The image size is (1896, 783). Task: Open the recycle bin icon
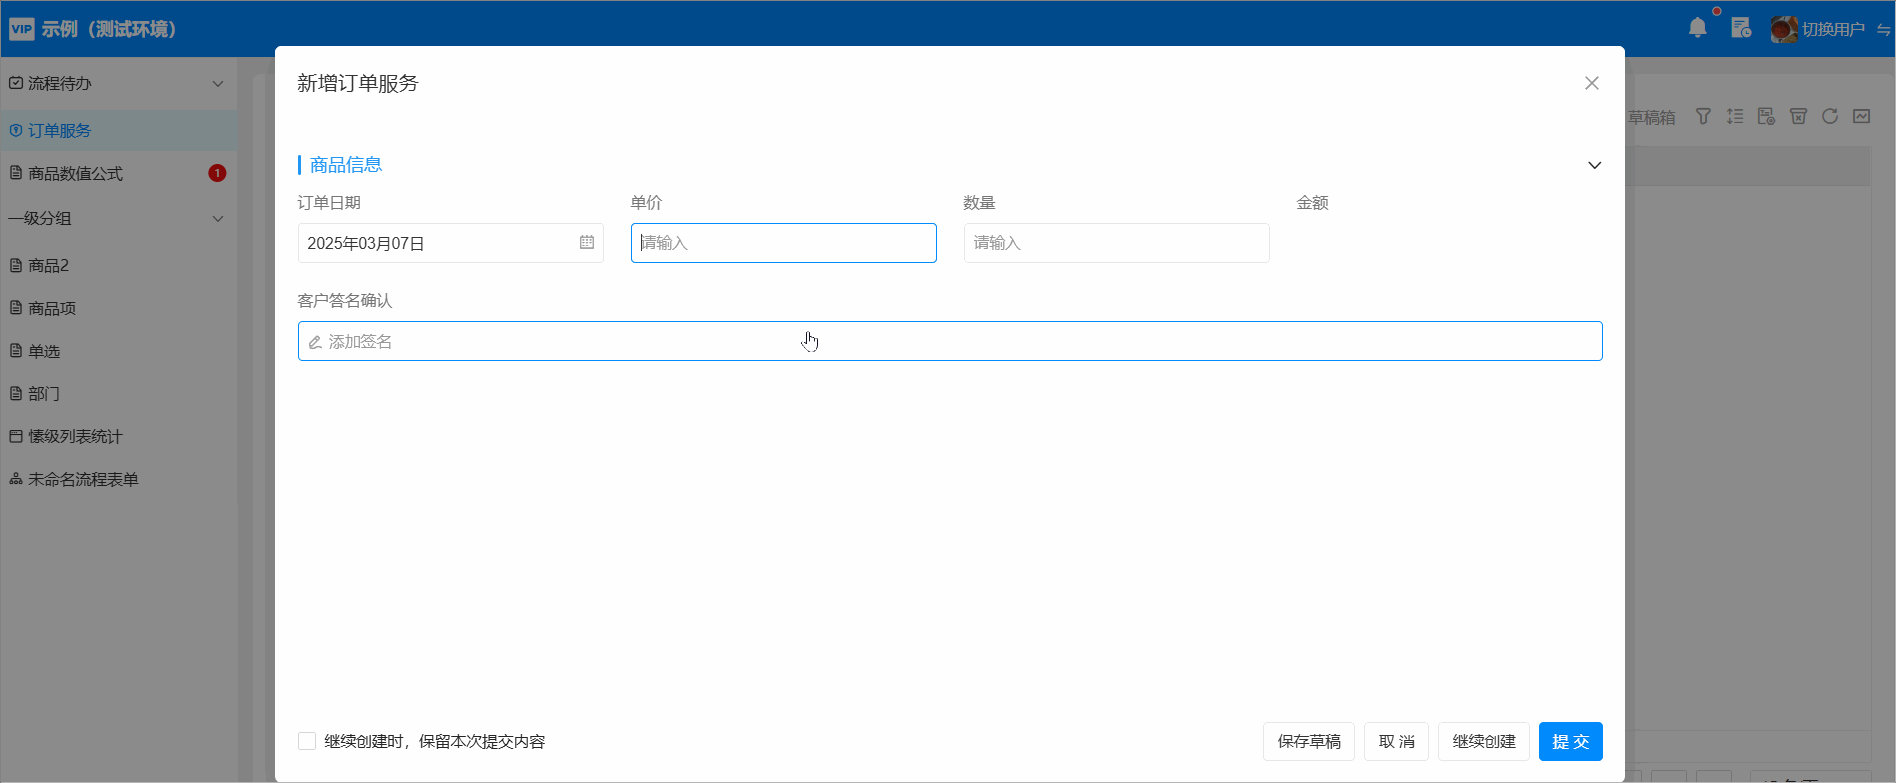pos(1798,117)
